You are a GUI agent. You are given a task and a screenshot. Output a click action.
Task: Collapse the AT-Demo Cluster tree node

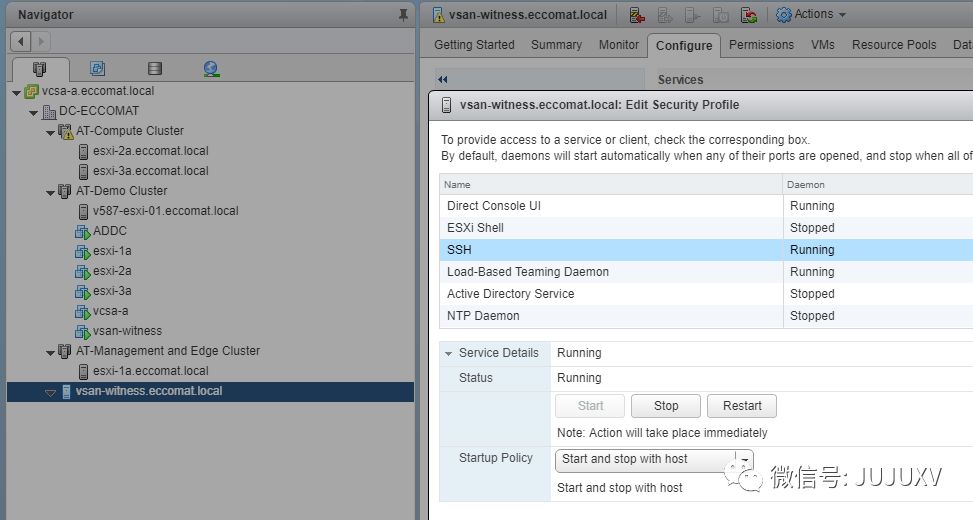coord(50,192)
